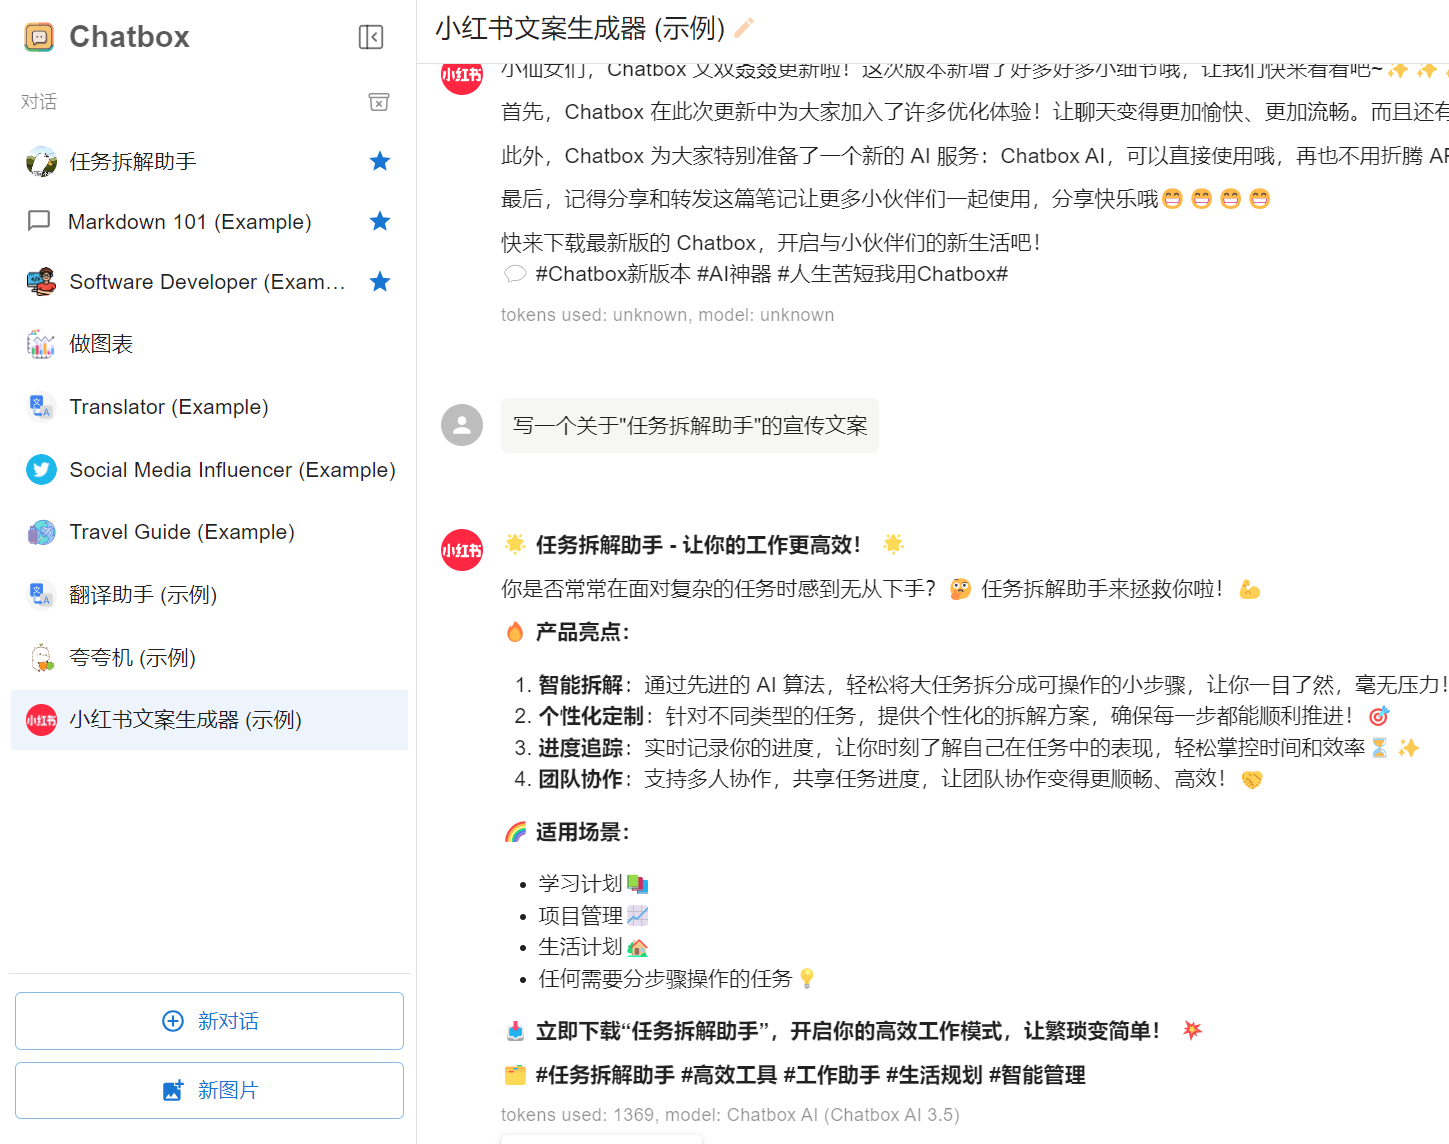
Task: Click the 翻译助手 translate icon
Action: click(x=41, y=595)
